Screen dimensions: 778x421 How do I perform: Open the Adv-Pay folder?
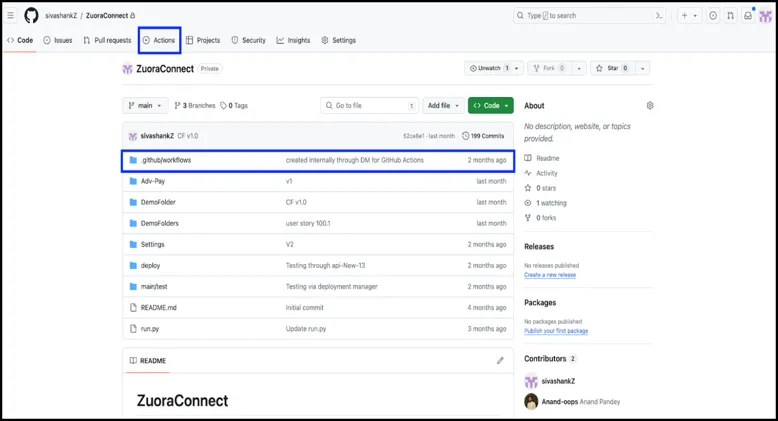153,181
